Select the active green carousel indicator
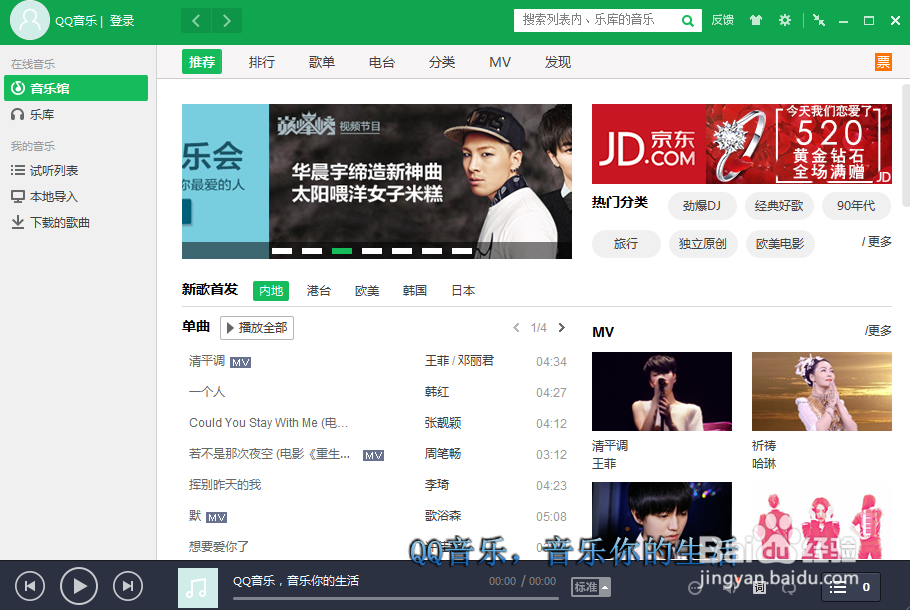Image resolution: width=910 pixels, height=610 pixels. pyautogui.click(x=342, y=251)
